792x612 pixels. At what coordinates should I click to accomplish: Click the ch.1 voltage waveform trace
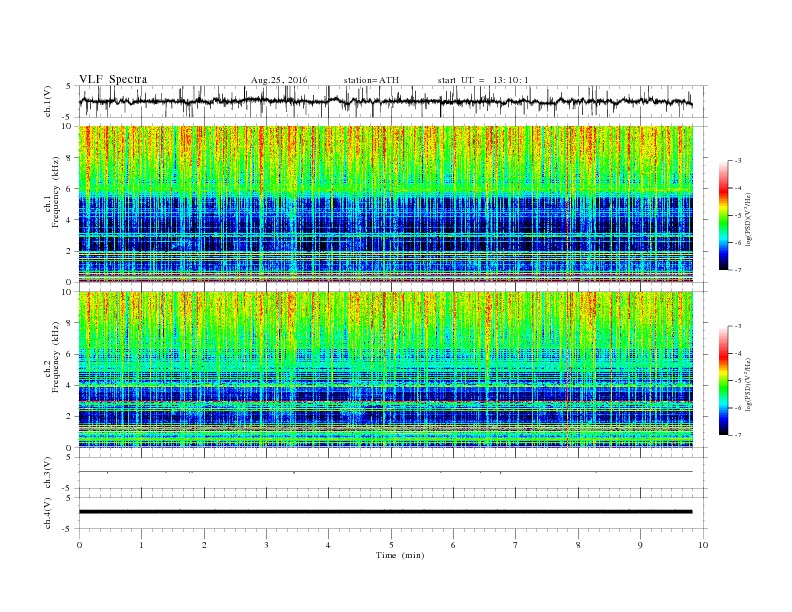click(x=386, y=101)
